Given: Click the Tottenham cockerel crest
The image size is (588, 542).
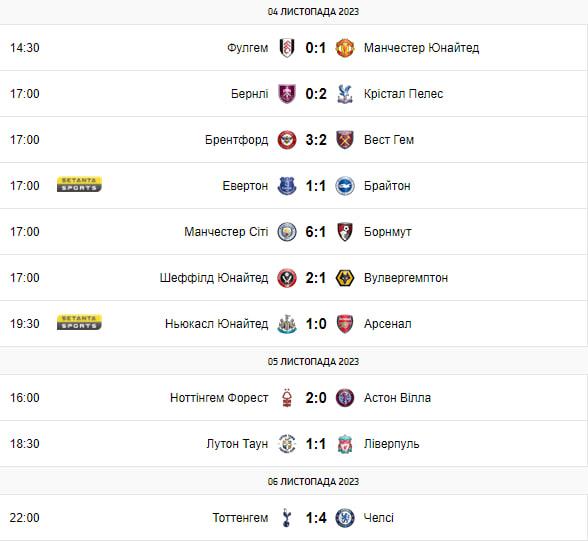Looking at the screenshot, I should pos(287,518).
